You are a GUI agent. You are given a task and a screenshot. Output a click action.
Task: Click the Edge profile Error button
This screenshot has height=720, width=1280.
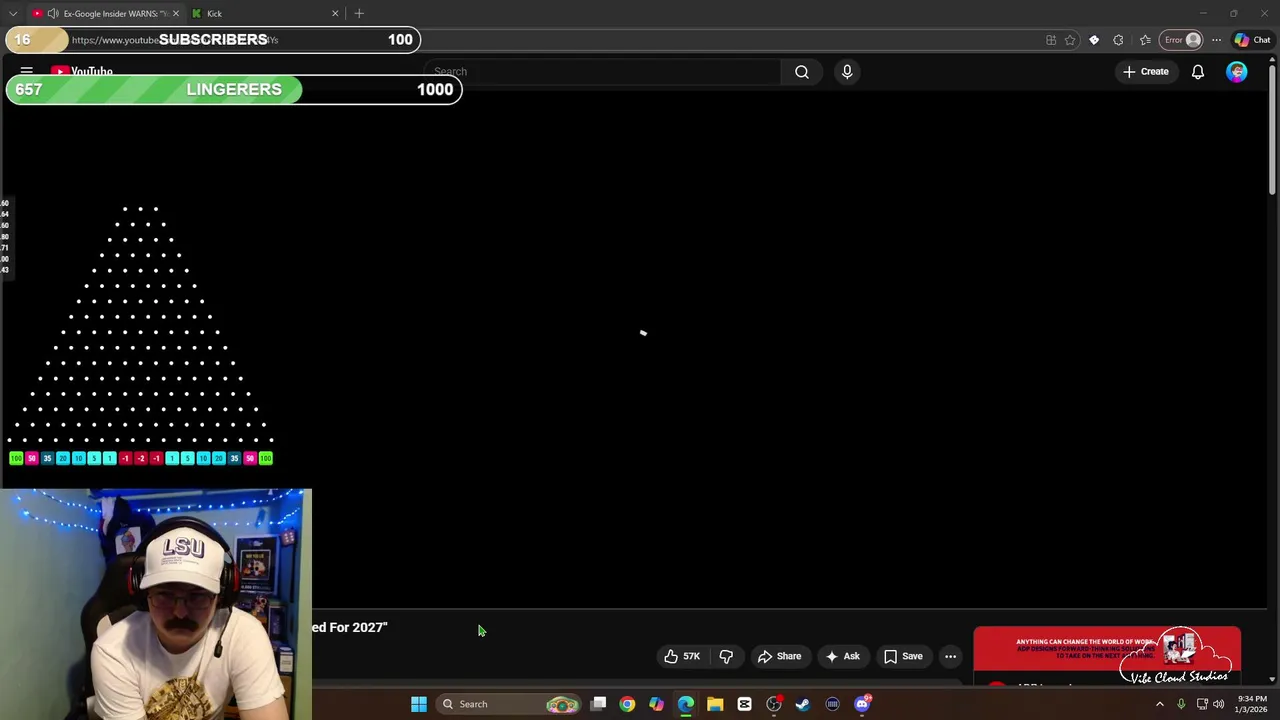pyautogui.click(x=1182, y=40)
